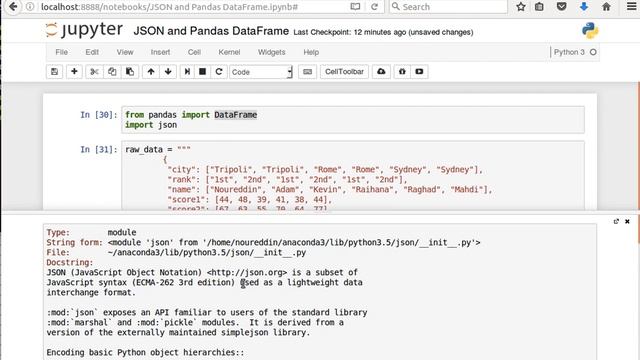Viewport: 640px width, 360px height.
Task: Click the gift icon in the toolbar
Action: click(x=402, y=72)
